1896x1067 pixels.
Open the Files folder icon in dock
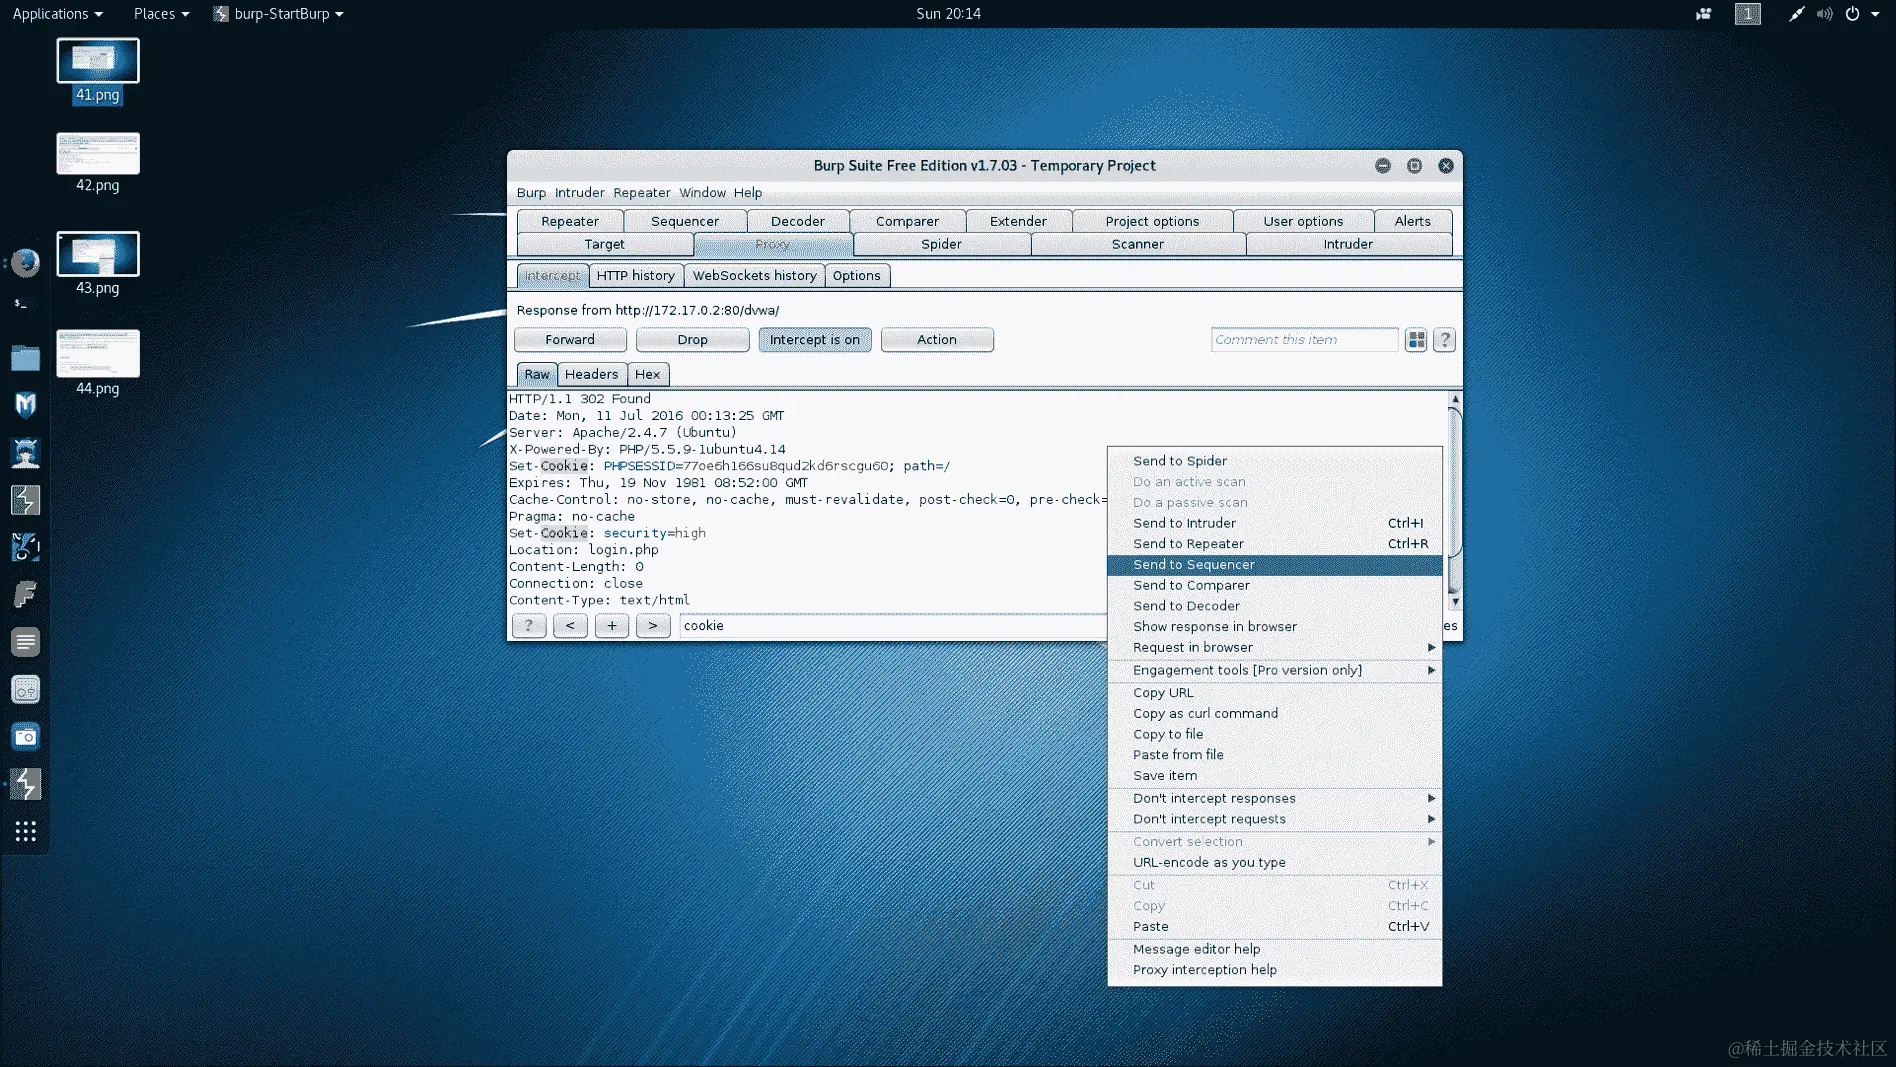pyautogui.click(x=25, y=357)
